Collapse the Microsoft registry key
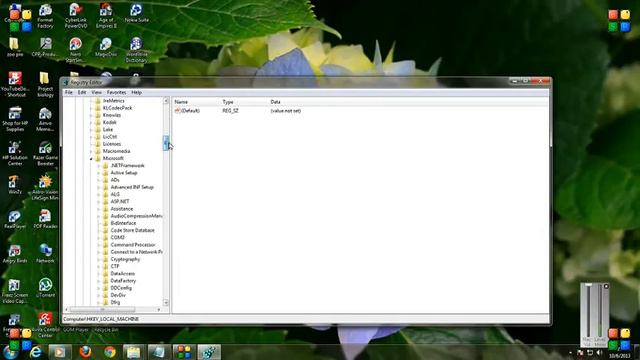The width and height of the screenshot is (640, 360). click(91, 158)
